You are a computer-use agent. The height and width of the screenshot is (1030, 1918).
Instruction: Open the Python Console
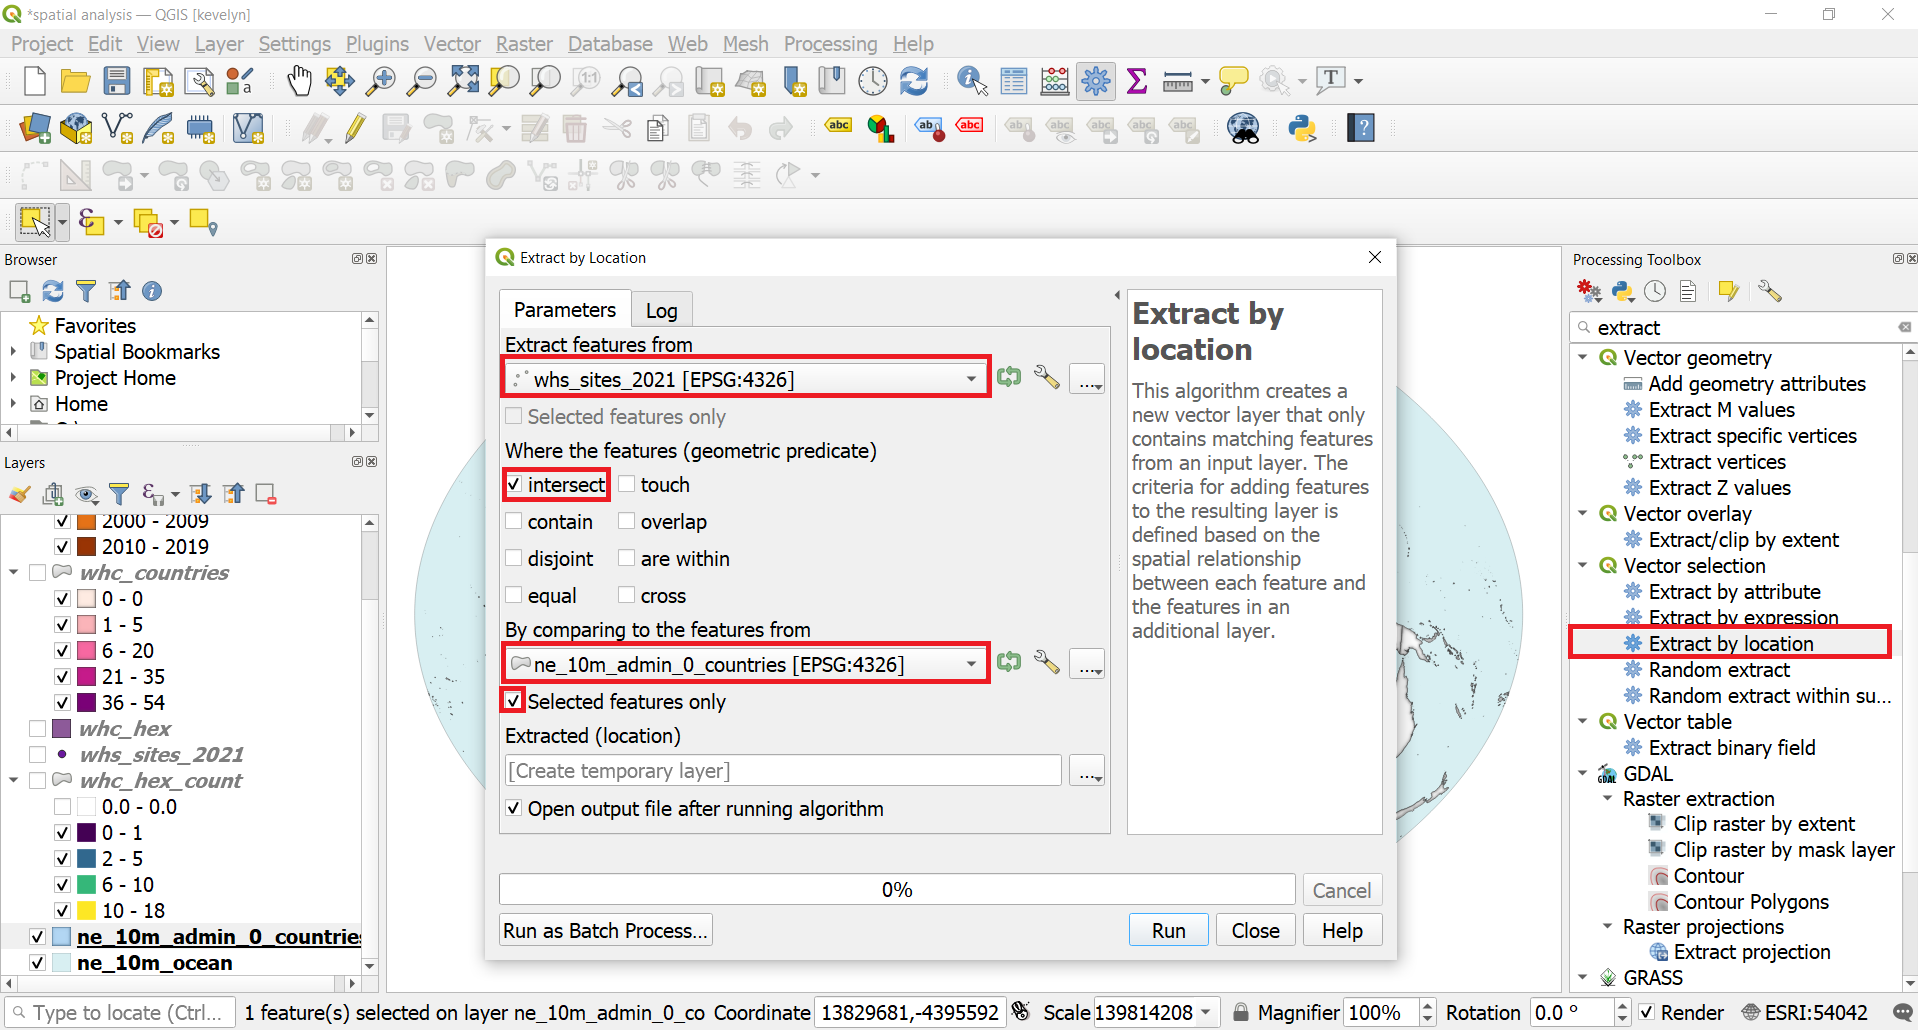point(1302,128)
